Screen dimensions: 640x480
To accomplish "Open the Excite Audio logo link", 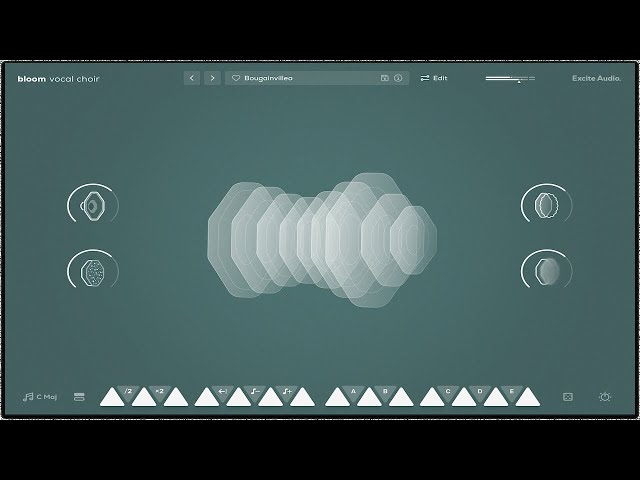I will pos(596,78).
